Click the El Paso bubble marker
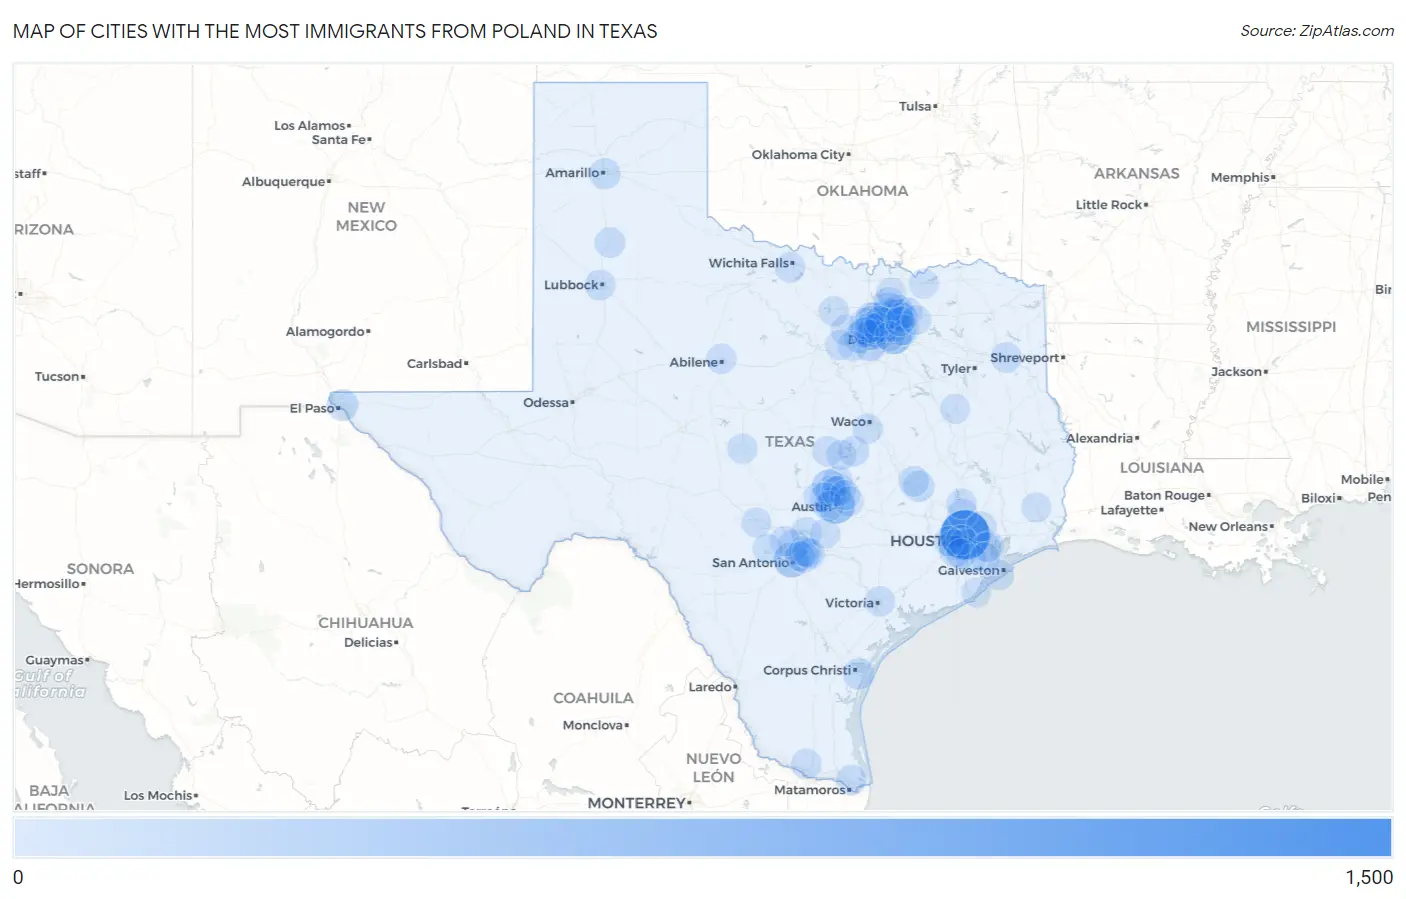Screen dimensions: 1406x899 pyautogui.click(x=342, y=405)
